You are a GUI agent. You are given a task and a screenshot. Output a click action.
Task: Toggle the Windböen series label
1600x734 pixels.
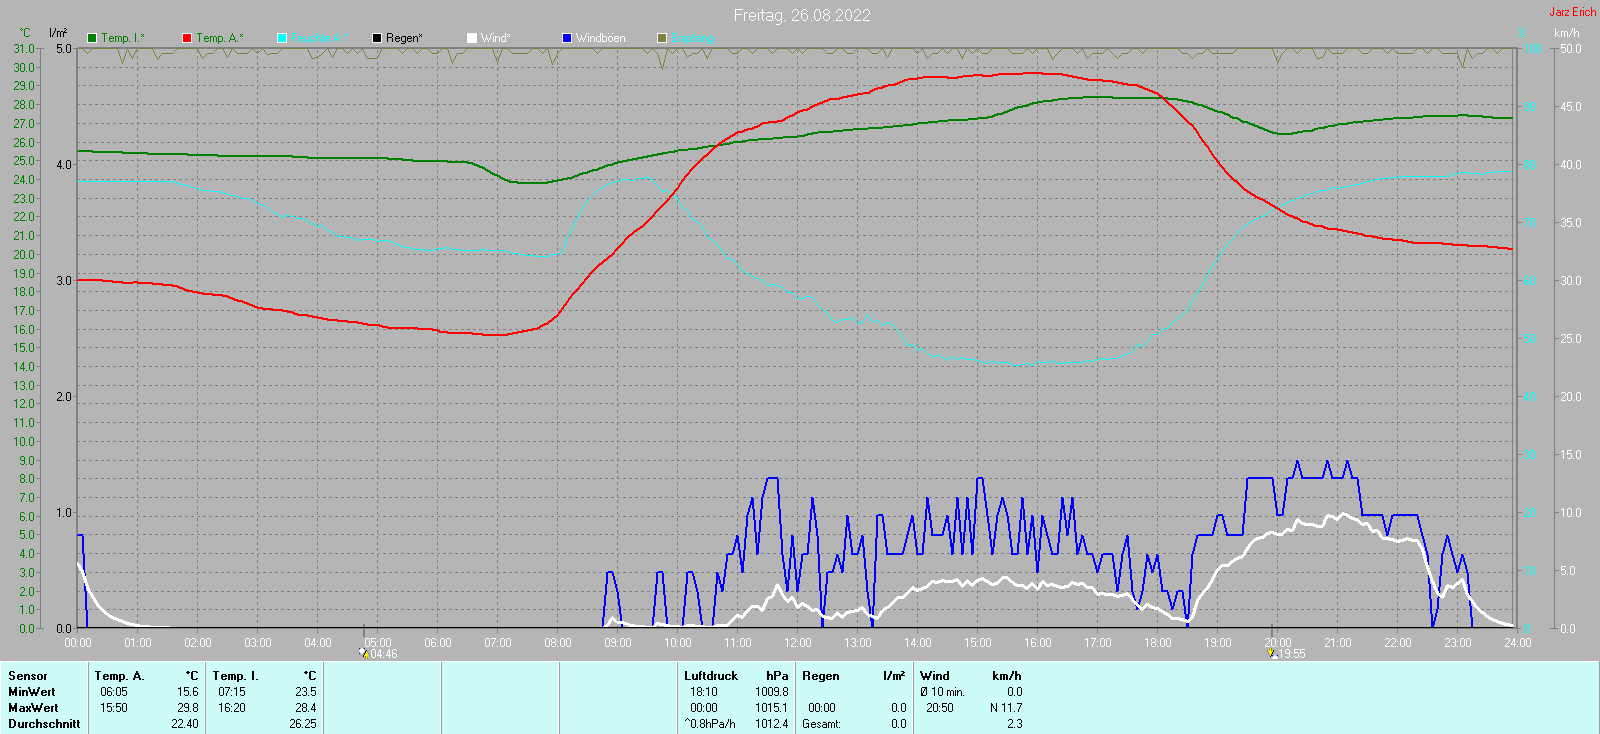[x=600, y=38]
